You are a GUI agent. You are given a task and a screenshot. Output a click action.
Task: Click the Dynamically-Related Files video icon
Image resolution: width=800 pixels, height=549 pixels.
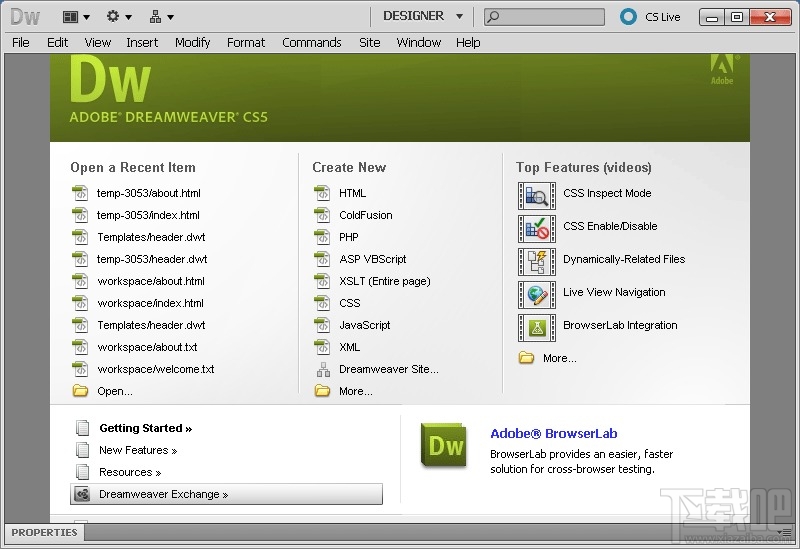537,262
